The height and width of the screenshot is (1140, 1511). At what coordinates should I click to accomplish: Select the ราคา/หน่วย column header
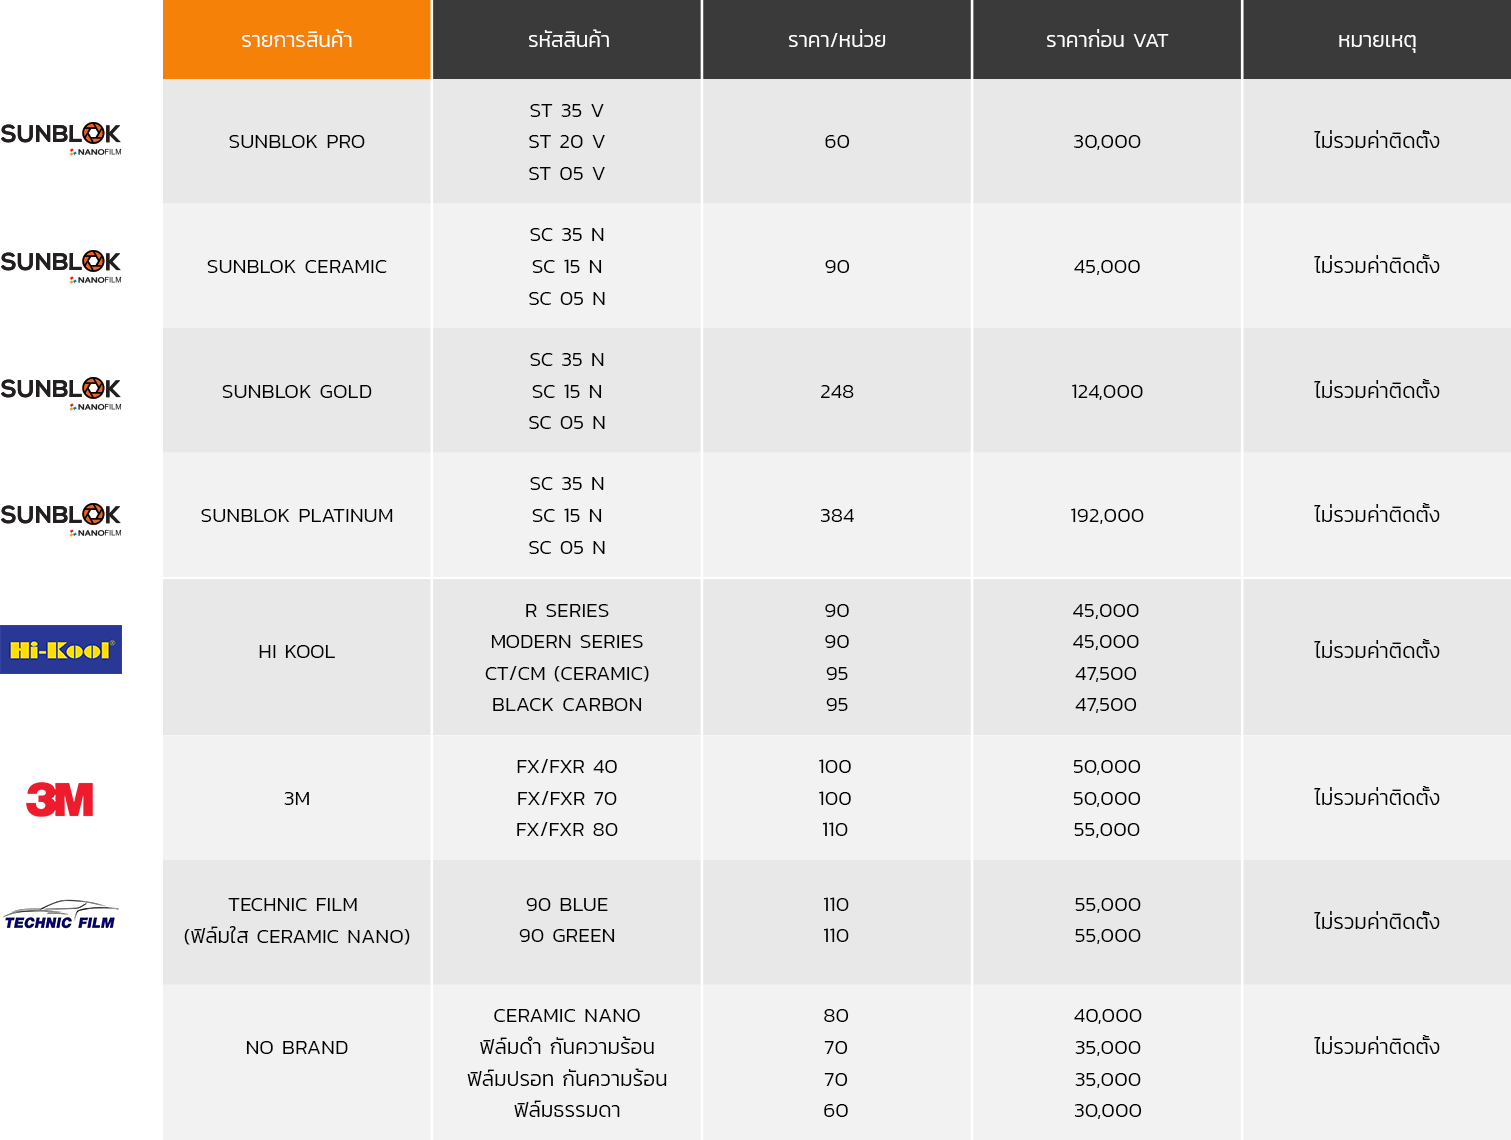tap(837, 40)
